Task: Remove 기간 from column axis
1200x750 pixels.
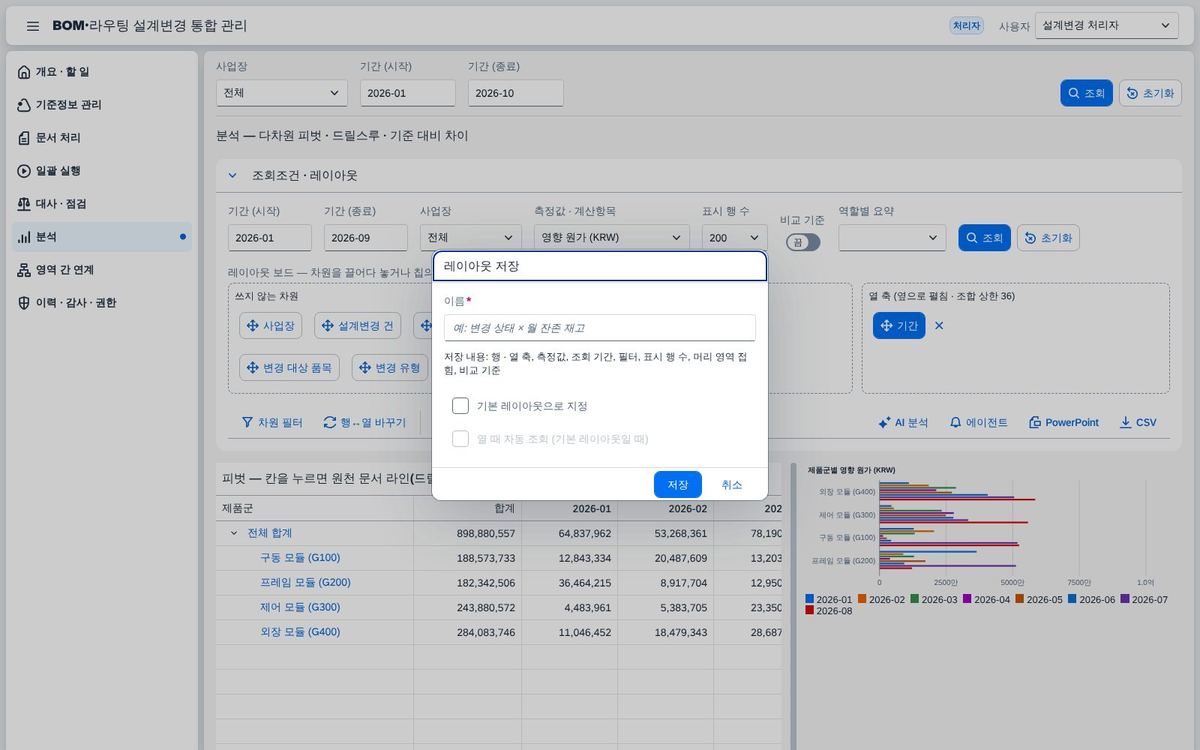Action: (x=939, y=326)
